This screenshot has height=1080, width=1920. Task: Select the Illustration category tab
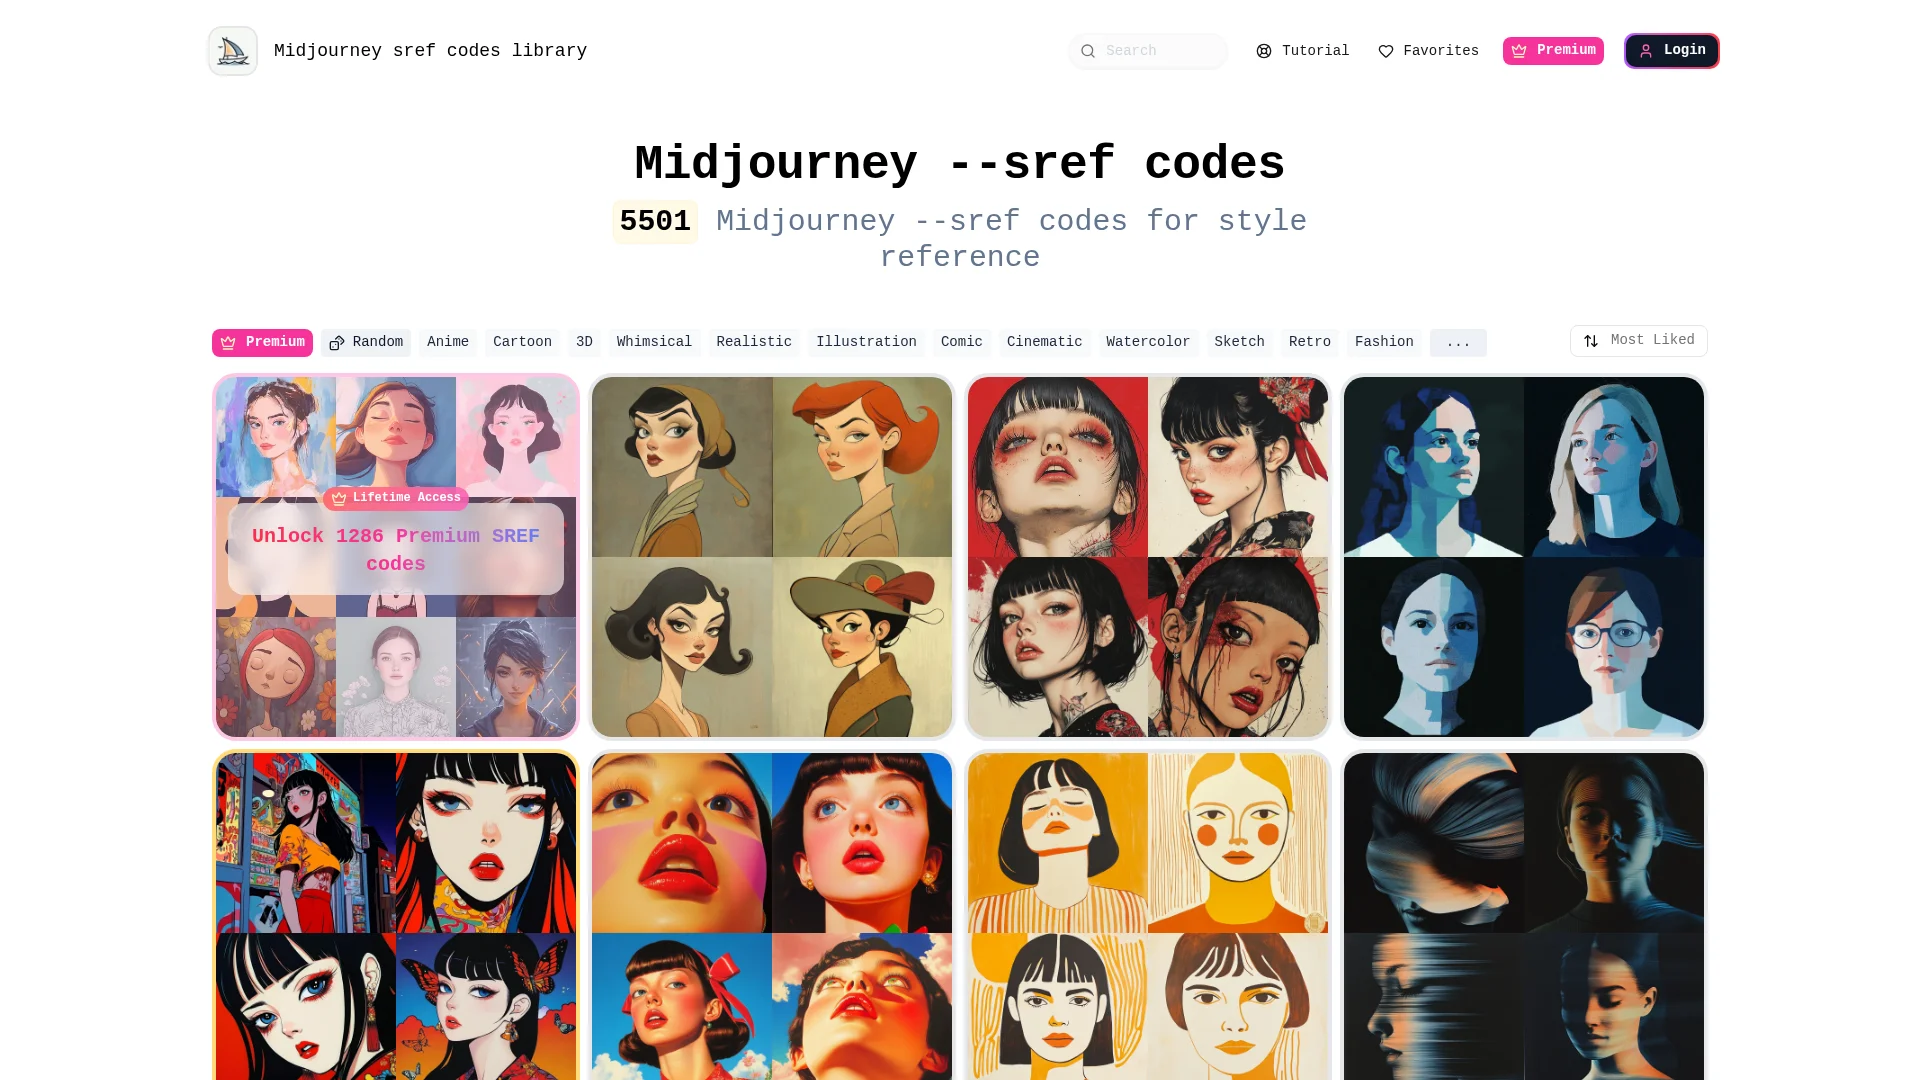click(866, 342)
